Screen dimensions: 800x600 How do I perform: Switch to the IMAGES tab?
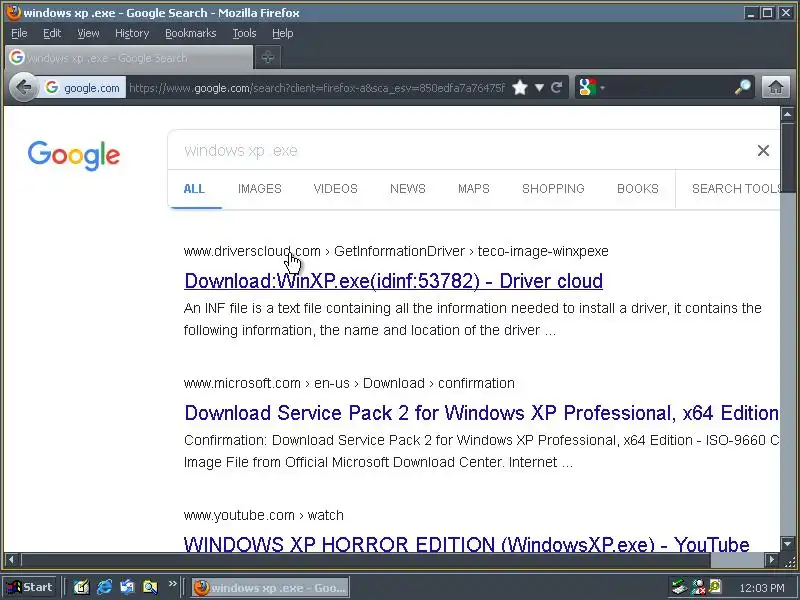(x=260, y=189)
